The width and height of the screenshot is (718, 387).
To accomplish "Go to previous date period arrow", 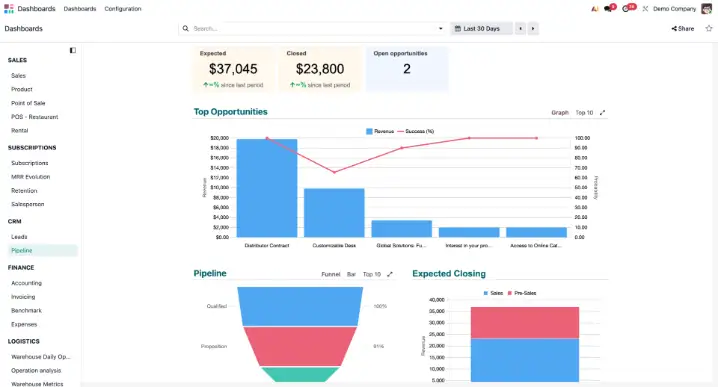I will click(521, 28).
